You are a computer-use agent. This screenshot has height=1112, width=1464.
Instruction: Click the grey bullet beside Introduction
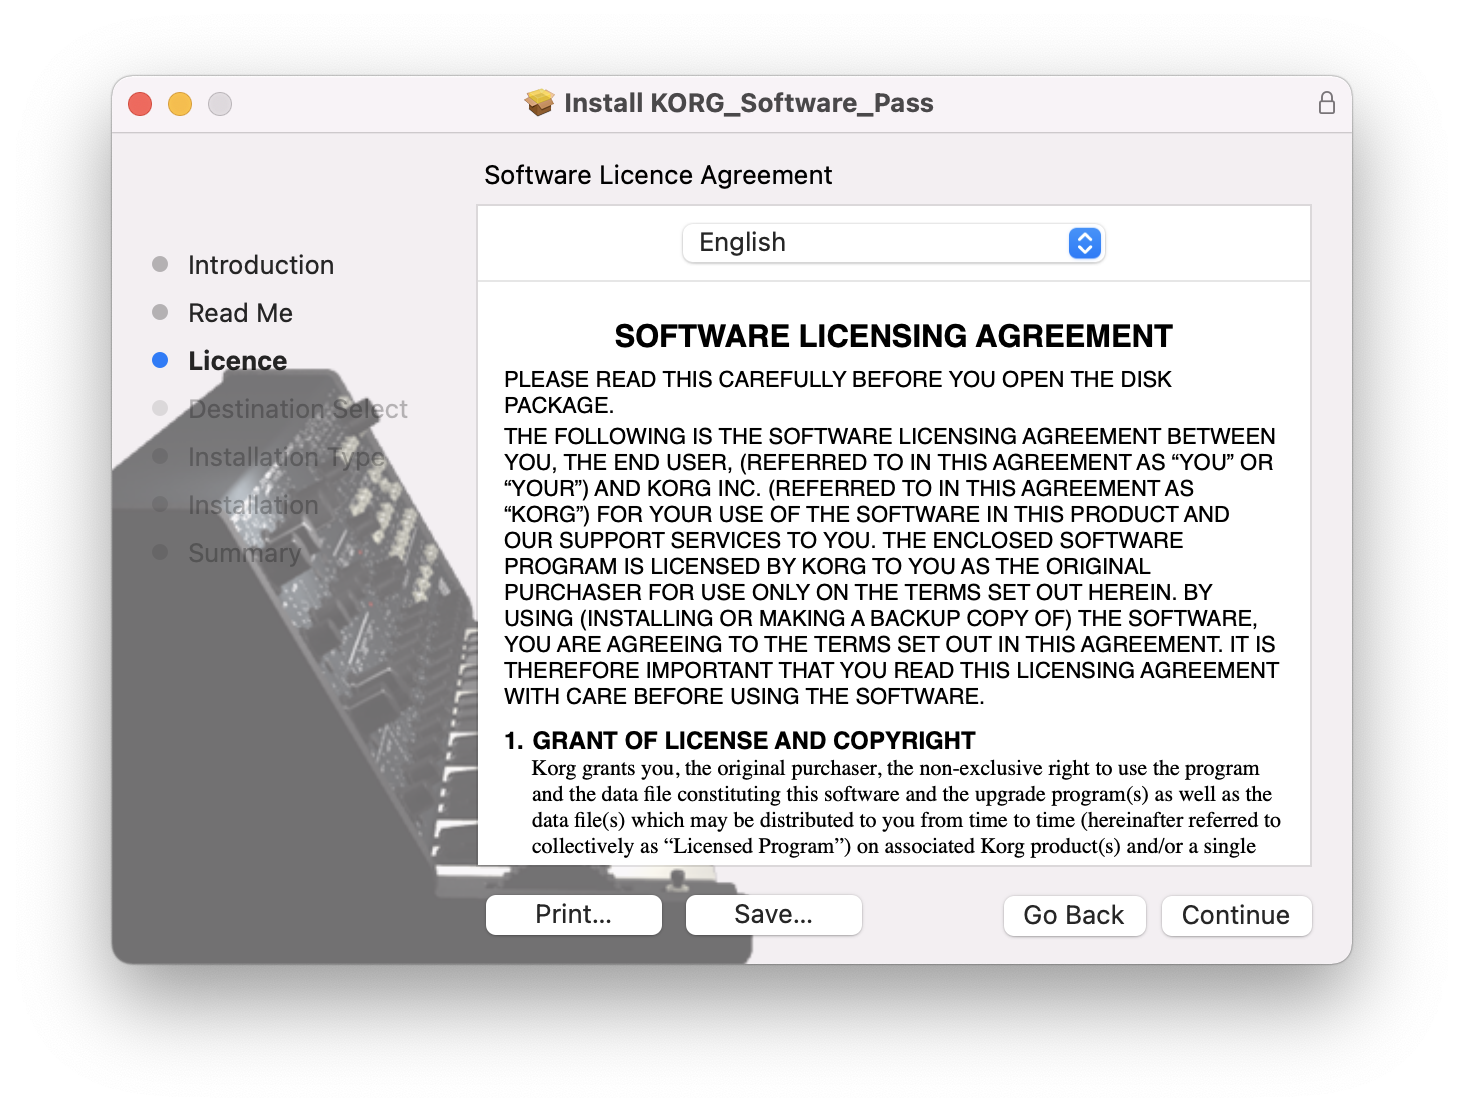[x=160, y=264]
